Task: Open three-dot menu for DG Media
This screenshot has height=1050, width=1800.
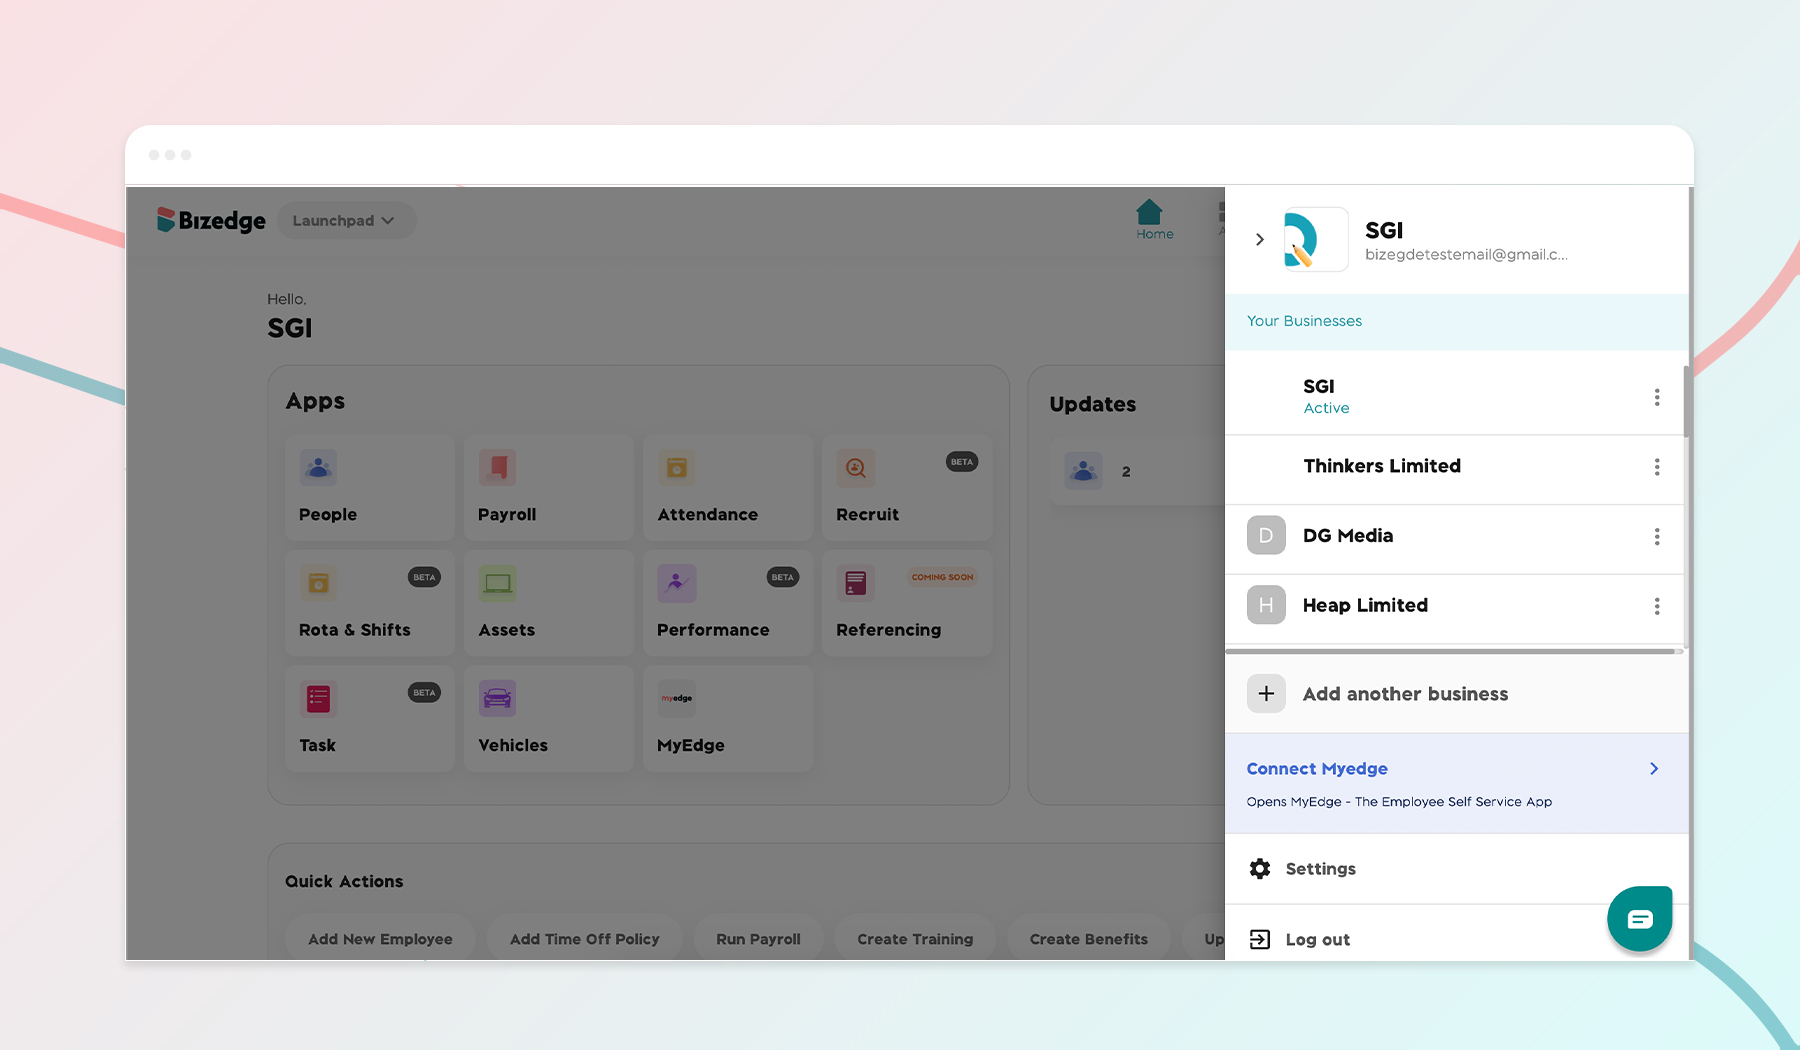Action: pyautogui.click(x=1656, y=537)
